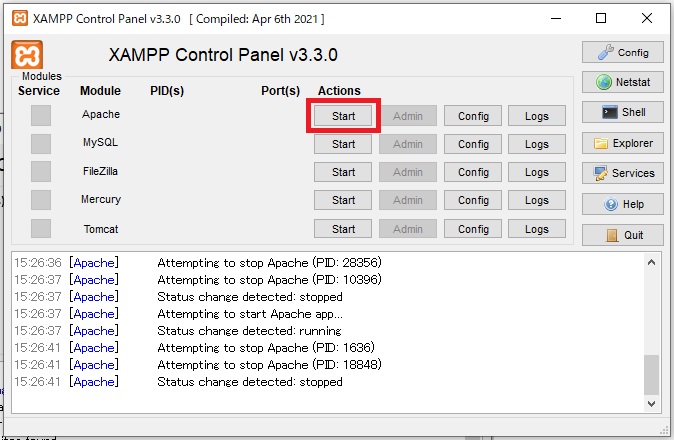Image resolution: width=674 pixels, height=440 pixels.
Task: Click the MySQL Admin button
Action: point(408,144)
